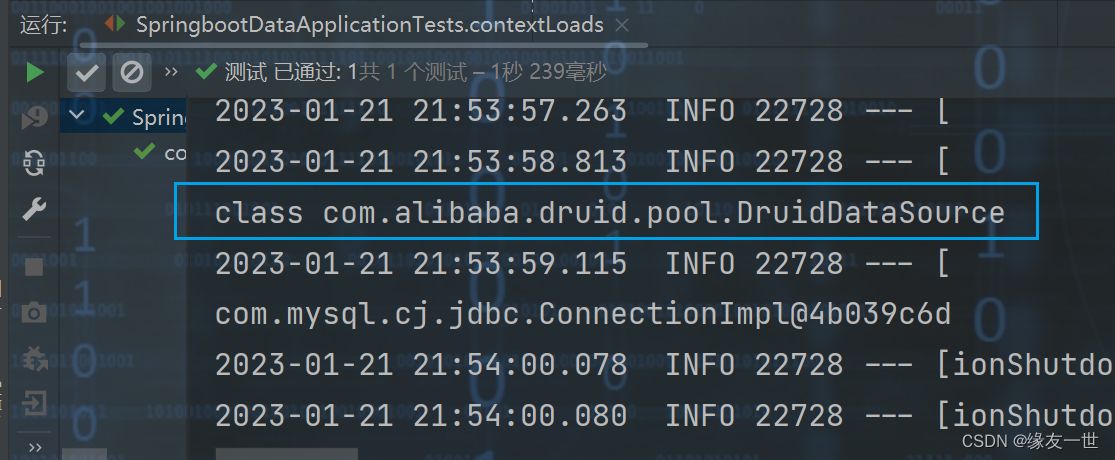This screenshot has height=460, width=1115.
Task: Expand more toolbar actions chevron
Action: pyautogui.click(x=171, y=72)
